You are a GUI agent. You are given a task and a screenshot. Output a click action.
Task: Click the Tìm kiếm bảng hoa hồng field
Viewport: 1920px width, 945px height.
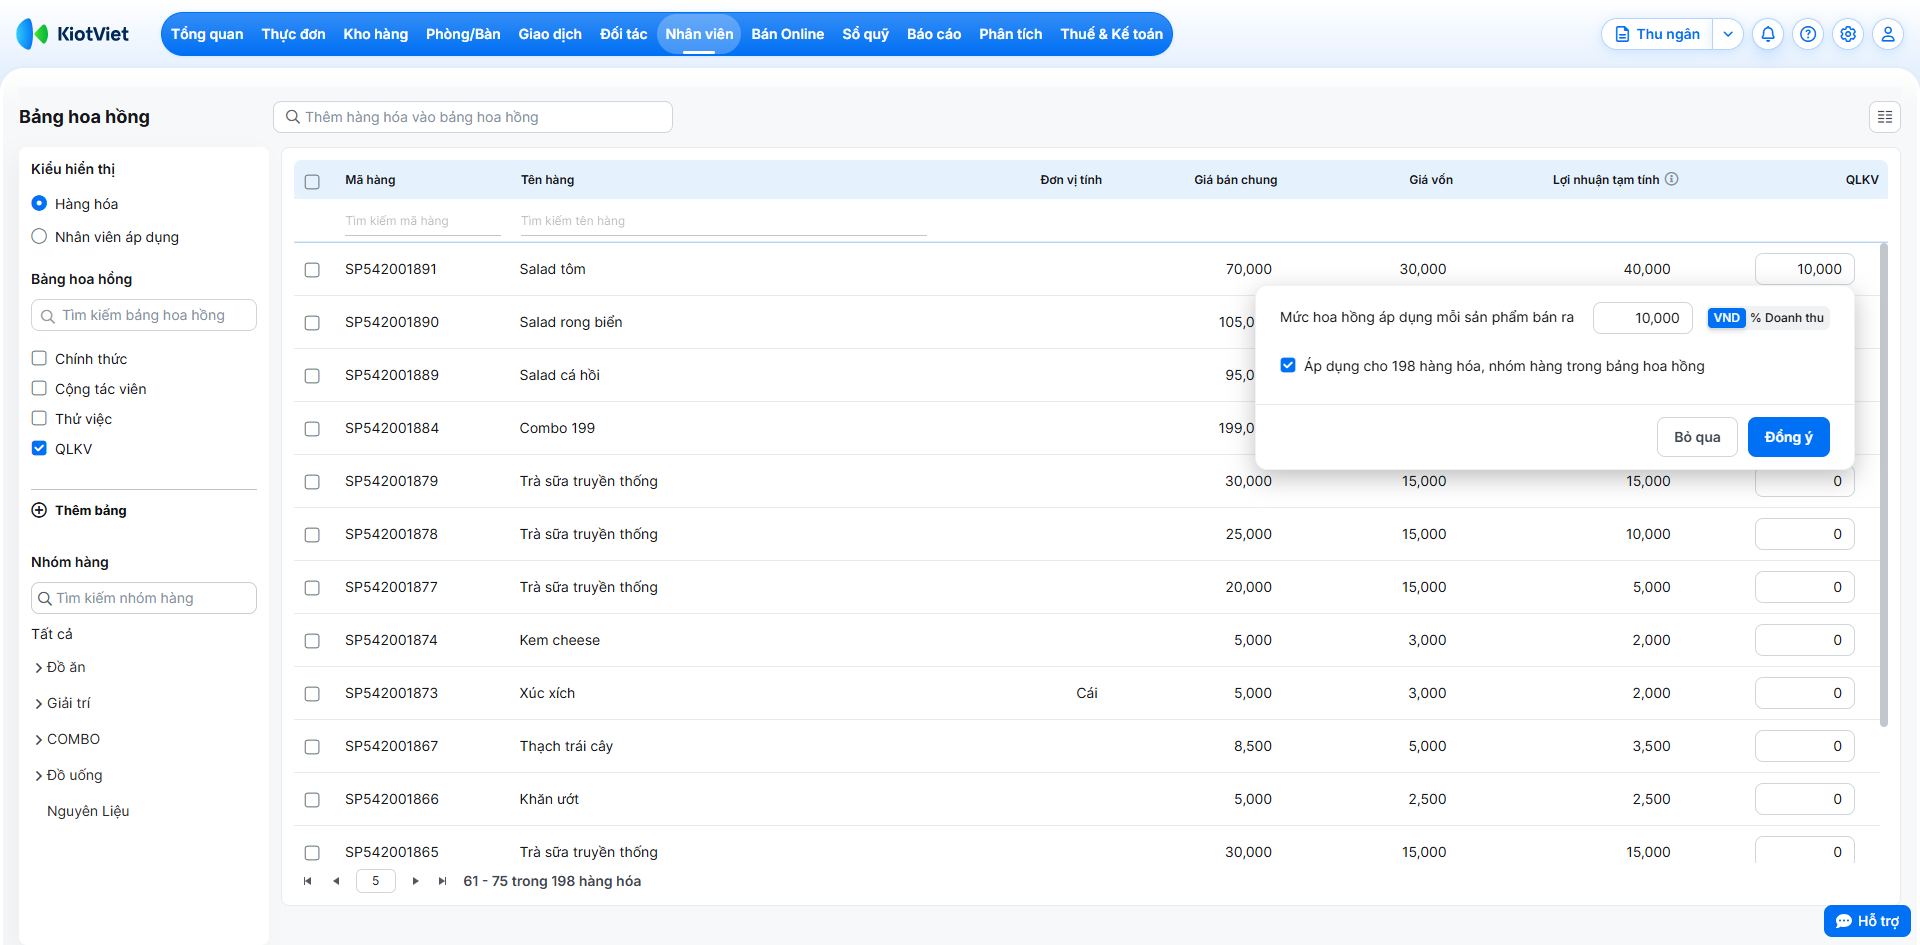tap(144, 315)
